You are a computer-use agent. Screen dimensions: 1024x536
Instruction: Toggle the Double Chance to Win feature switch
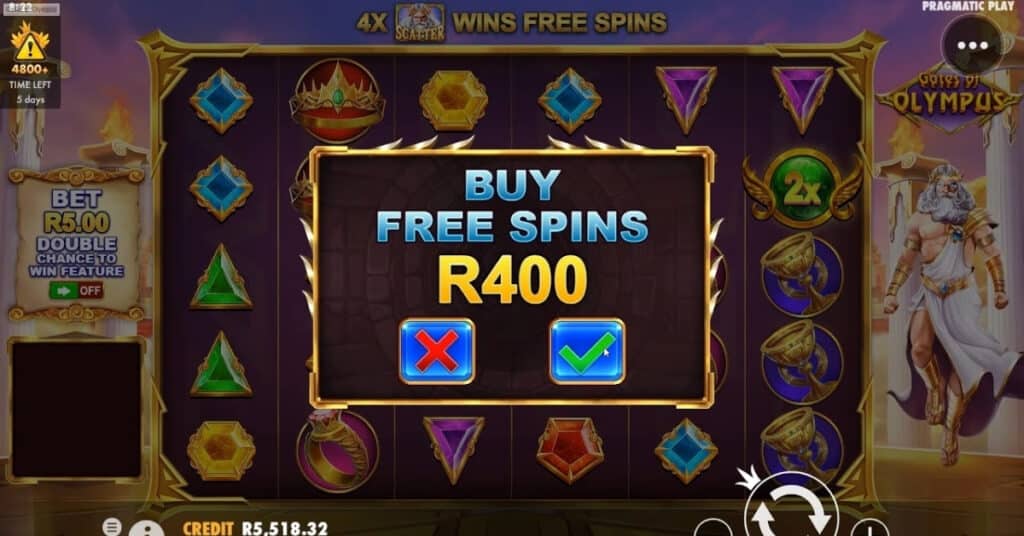[x=76, y=291]
